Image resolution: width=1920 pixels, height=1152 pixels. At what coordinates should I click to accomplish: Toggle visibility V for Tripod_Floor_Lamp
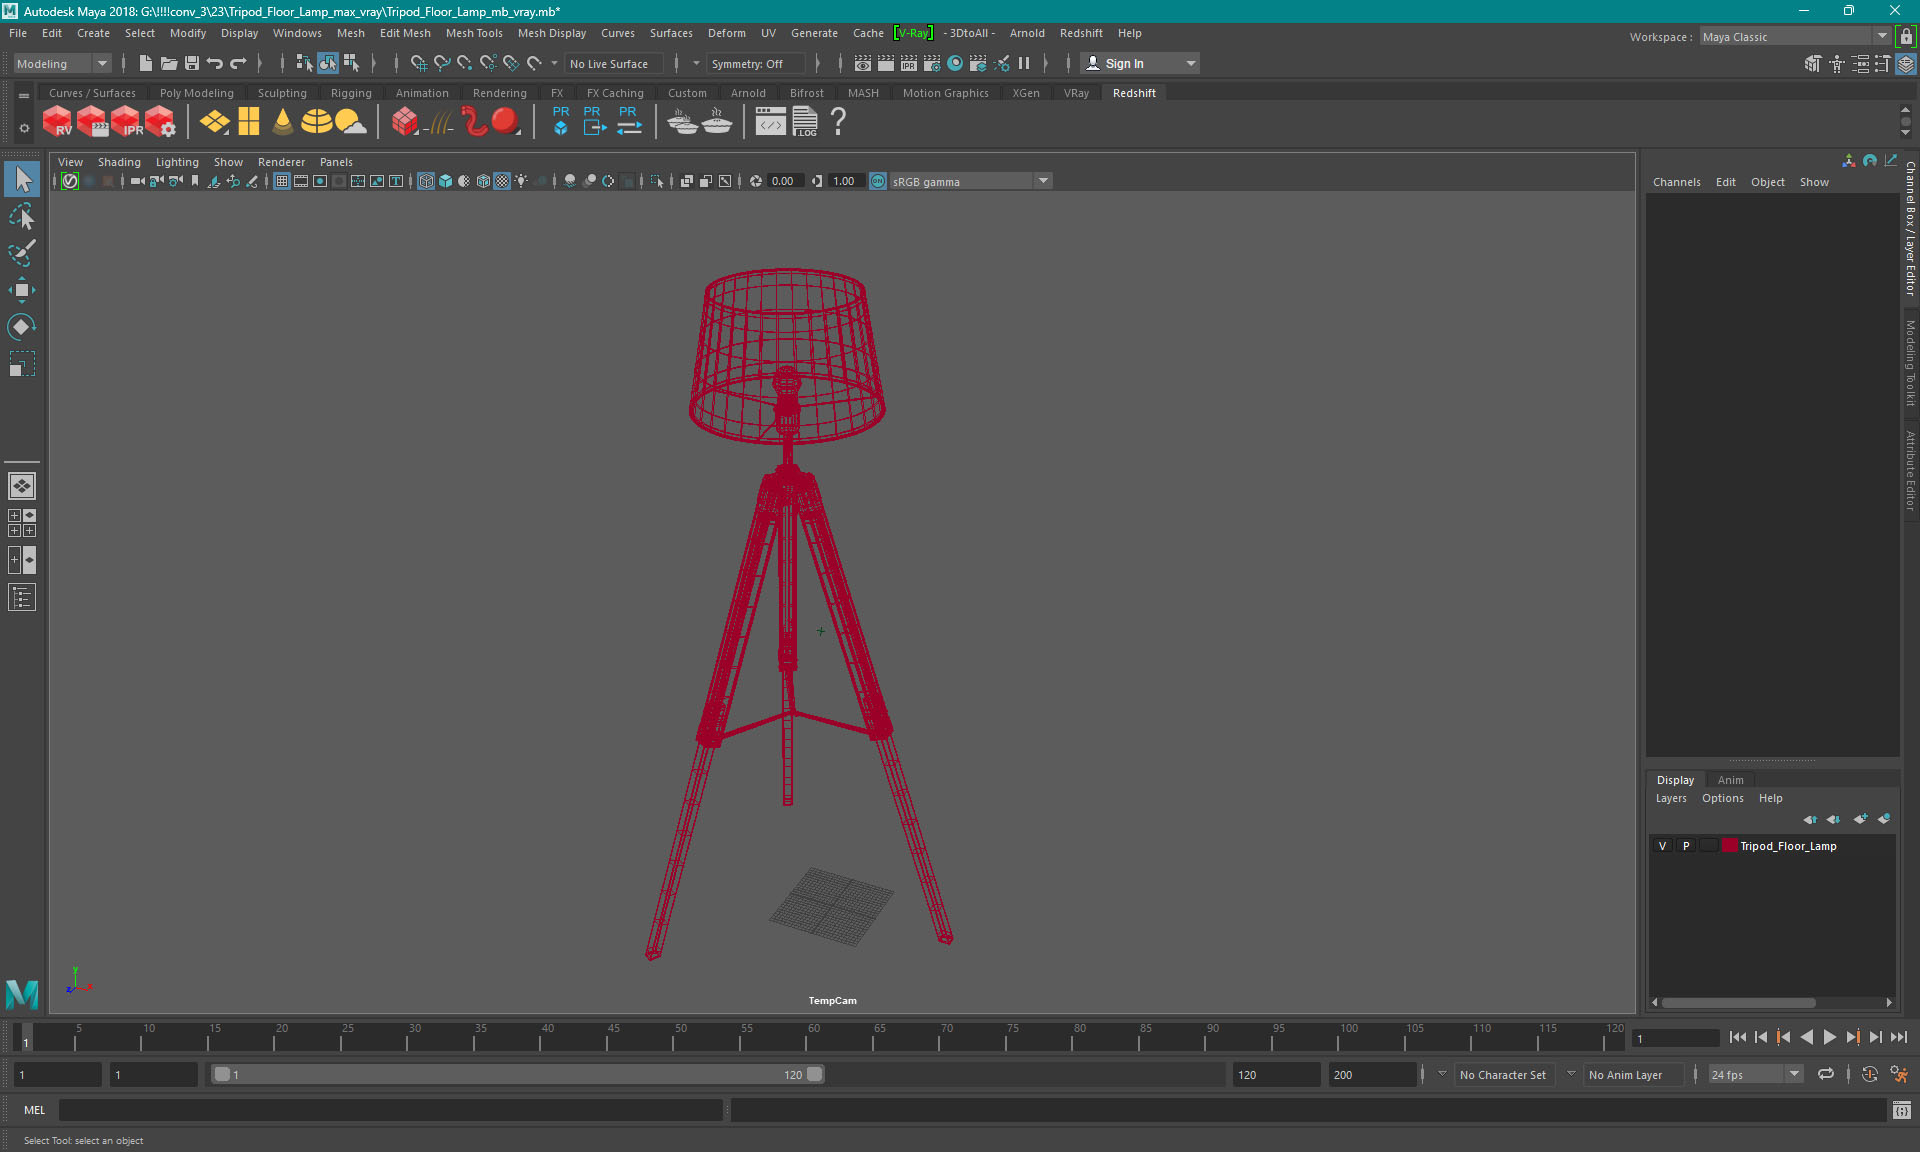(x=1662, y=846)
